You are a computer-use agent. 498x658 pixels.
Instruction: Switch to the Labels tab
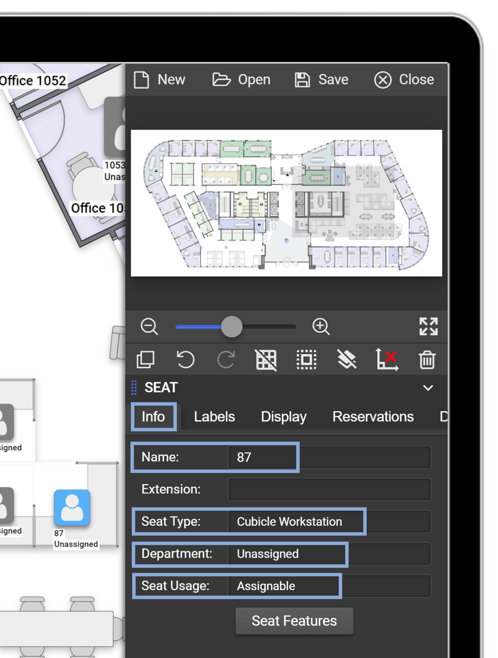click(x=214, y=417)
